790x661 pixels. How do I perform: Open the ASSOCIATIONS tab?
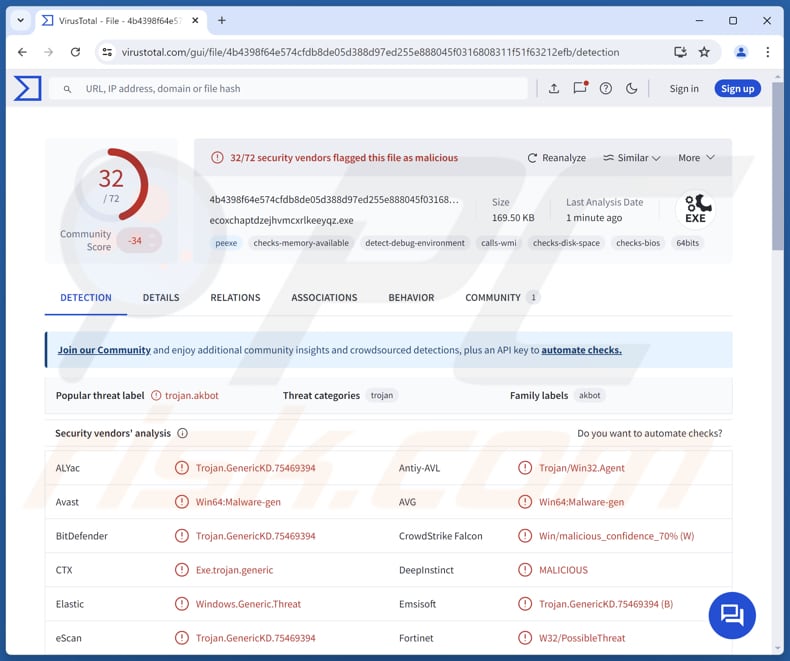coord(324,298)
